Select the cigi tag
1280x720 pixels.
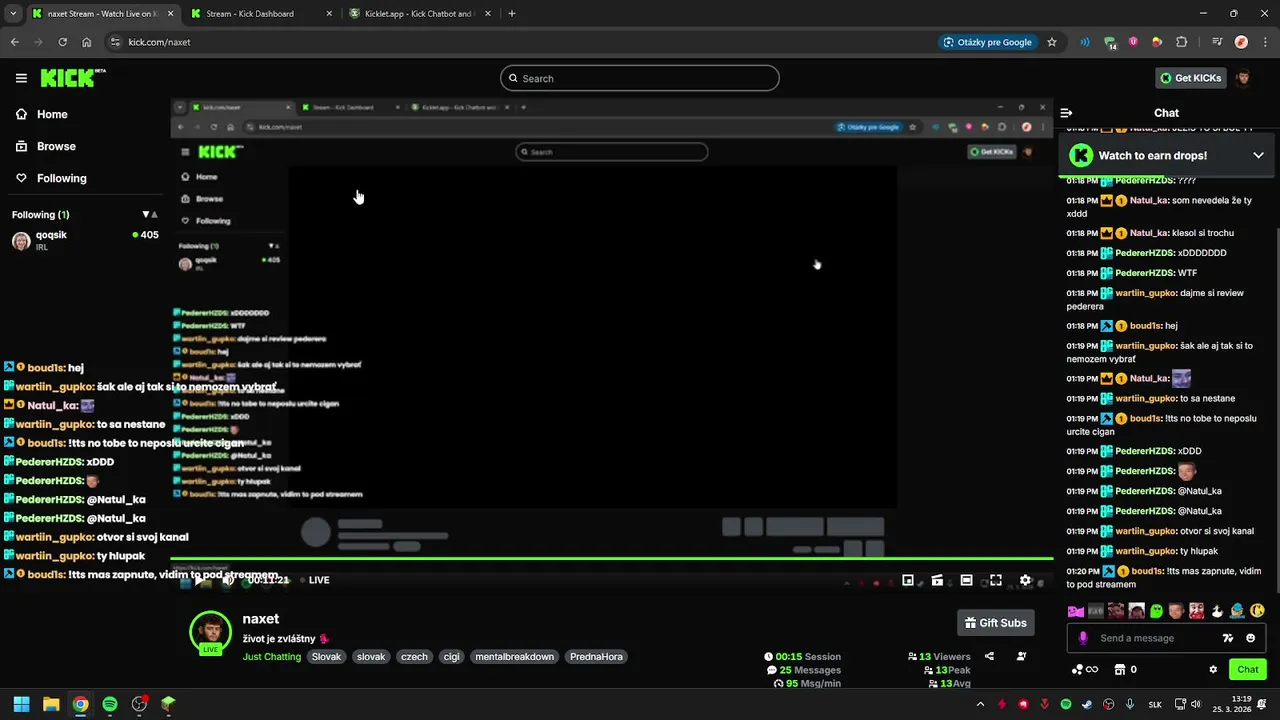click(451, 657)
